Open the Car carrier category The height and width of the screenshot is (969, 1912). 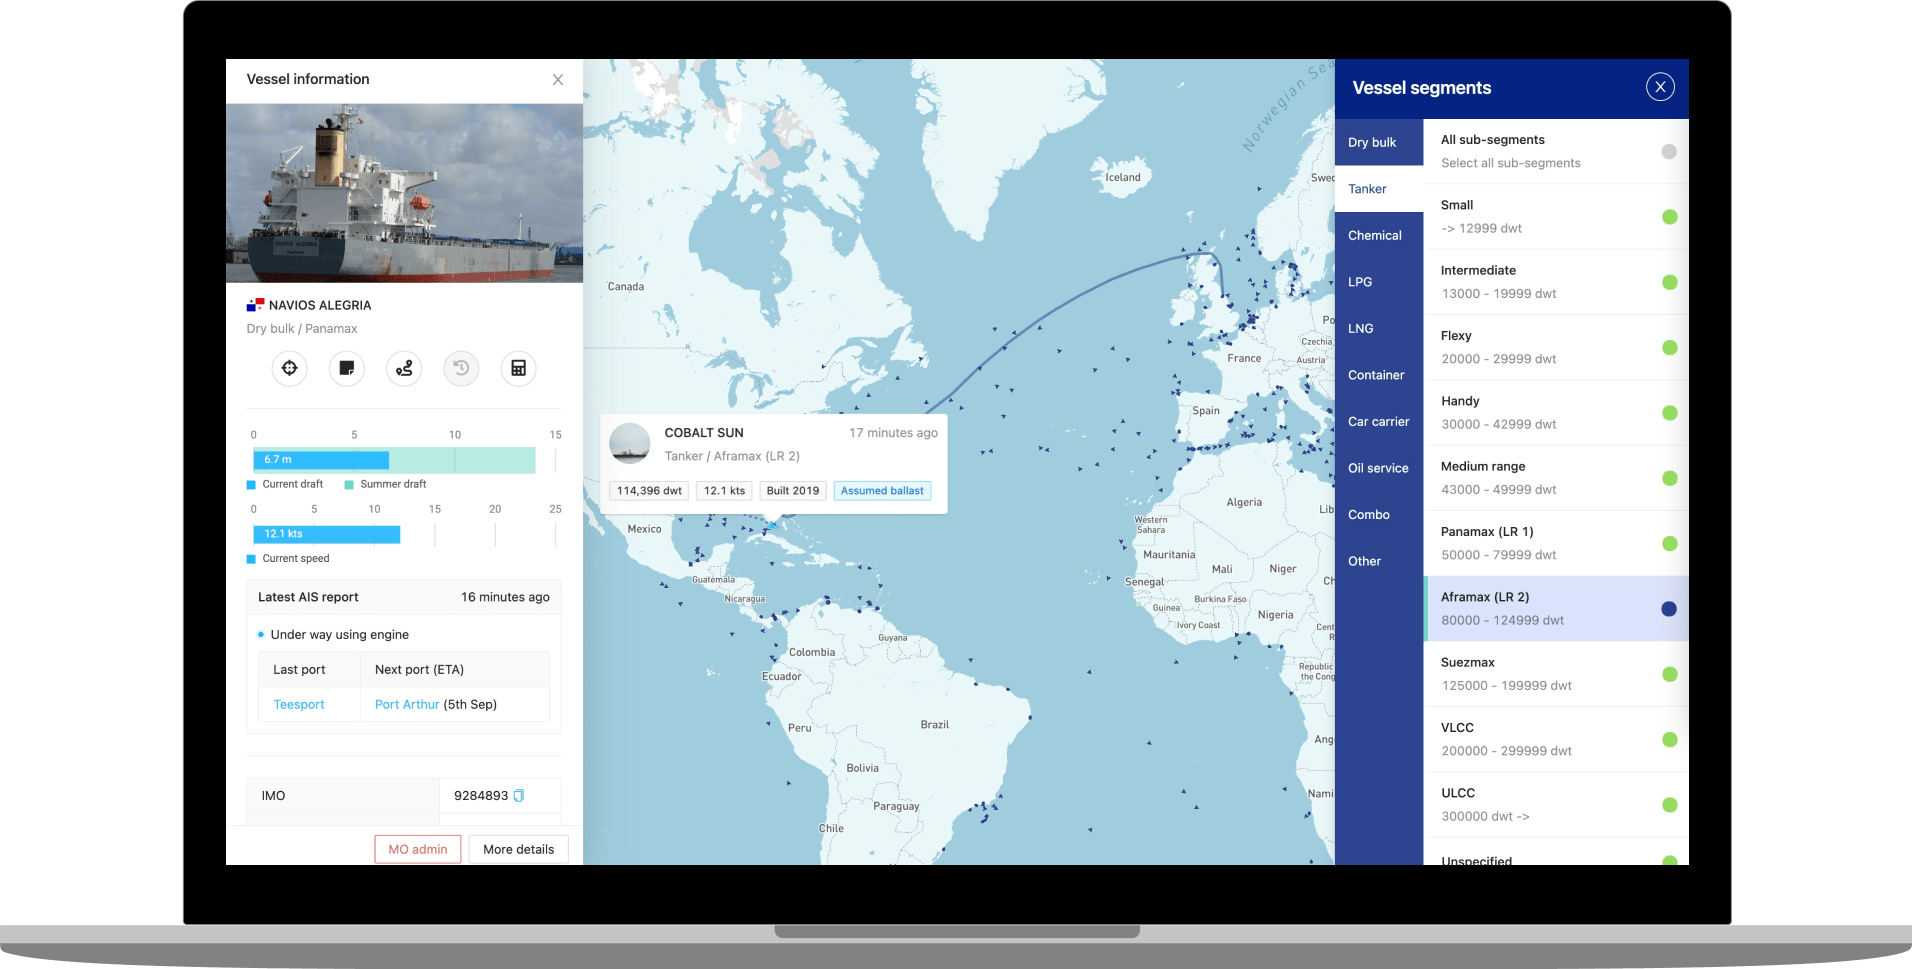[x=1380, y=421]
